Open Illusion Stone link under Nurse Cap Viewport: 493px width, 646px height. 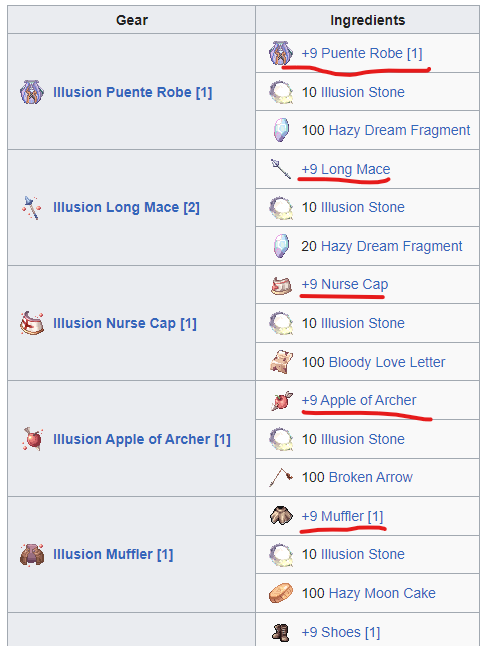click(363, 323)
